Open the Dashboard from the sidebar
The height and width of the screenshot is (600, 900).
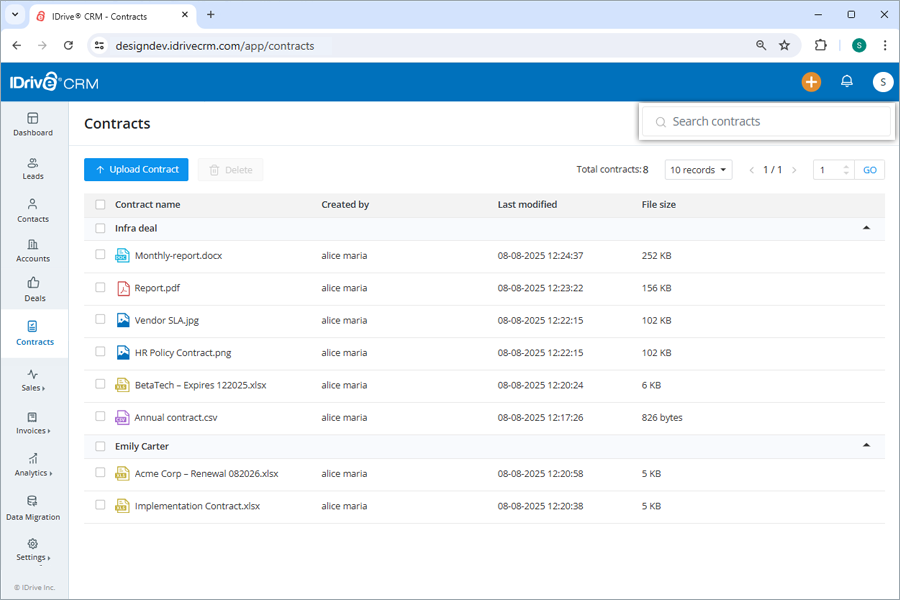click(33, 124)
